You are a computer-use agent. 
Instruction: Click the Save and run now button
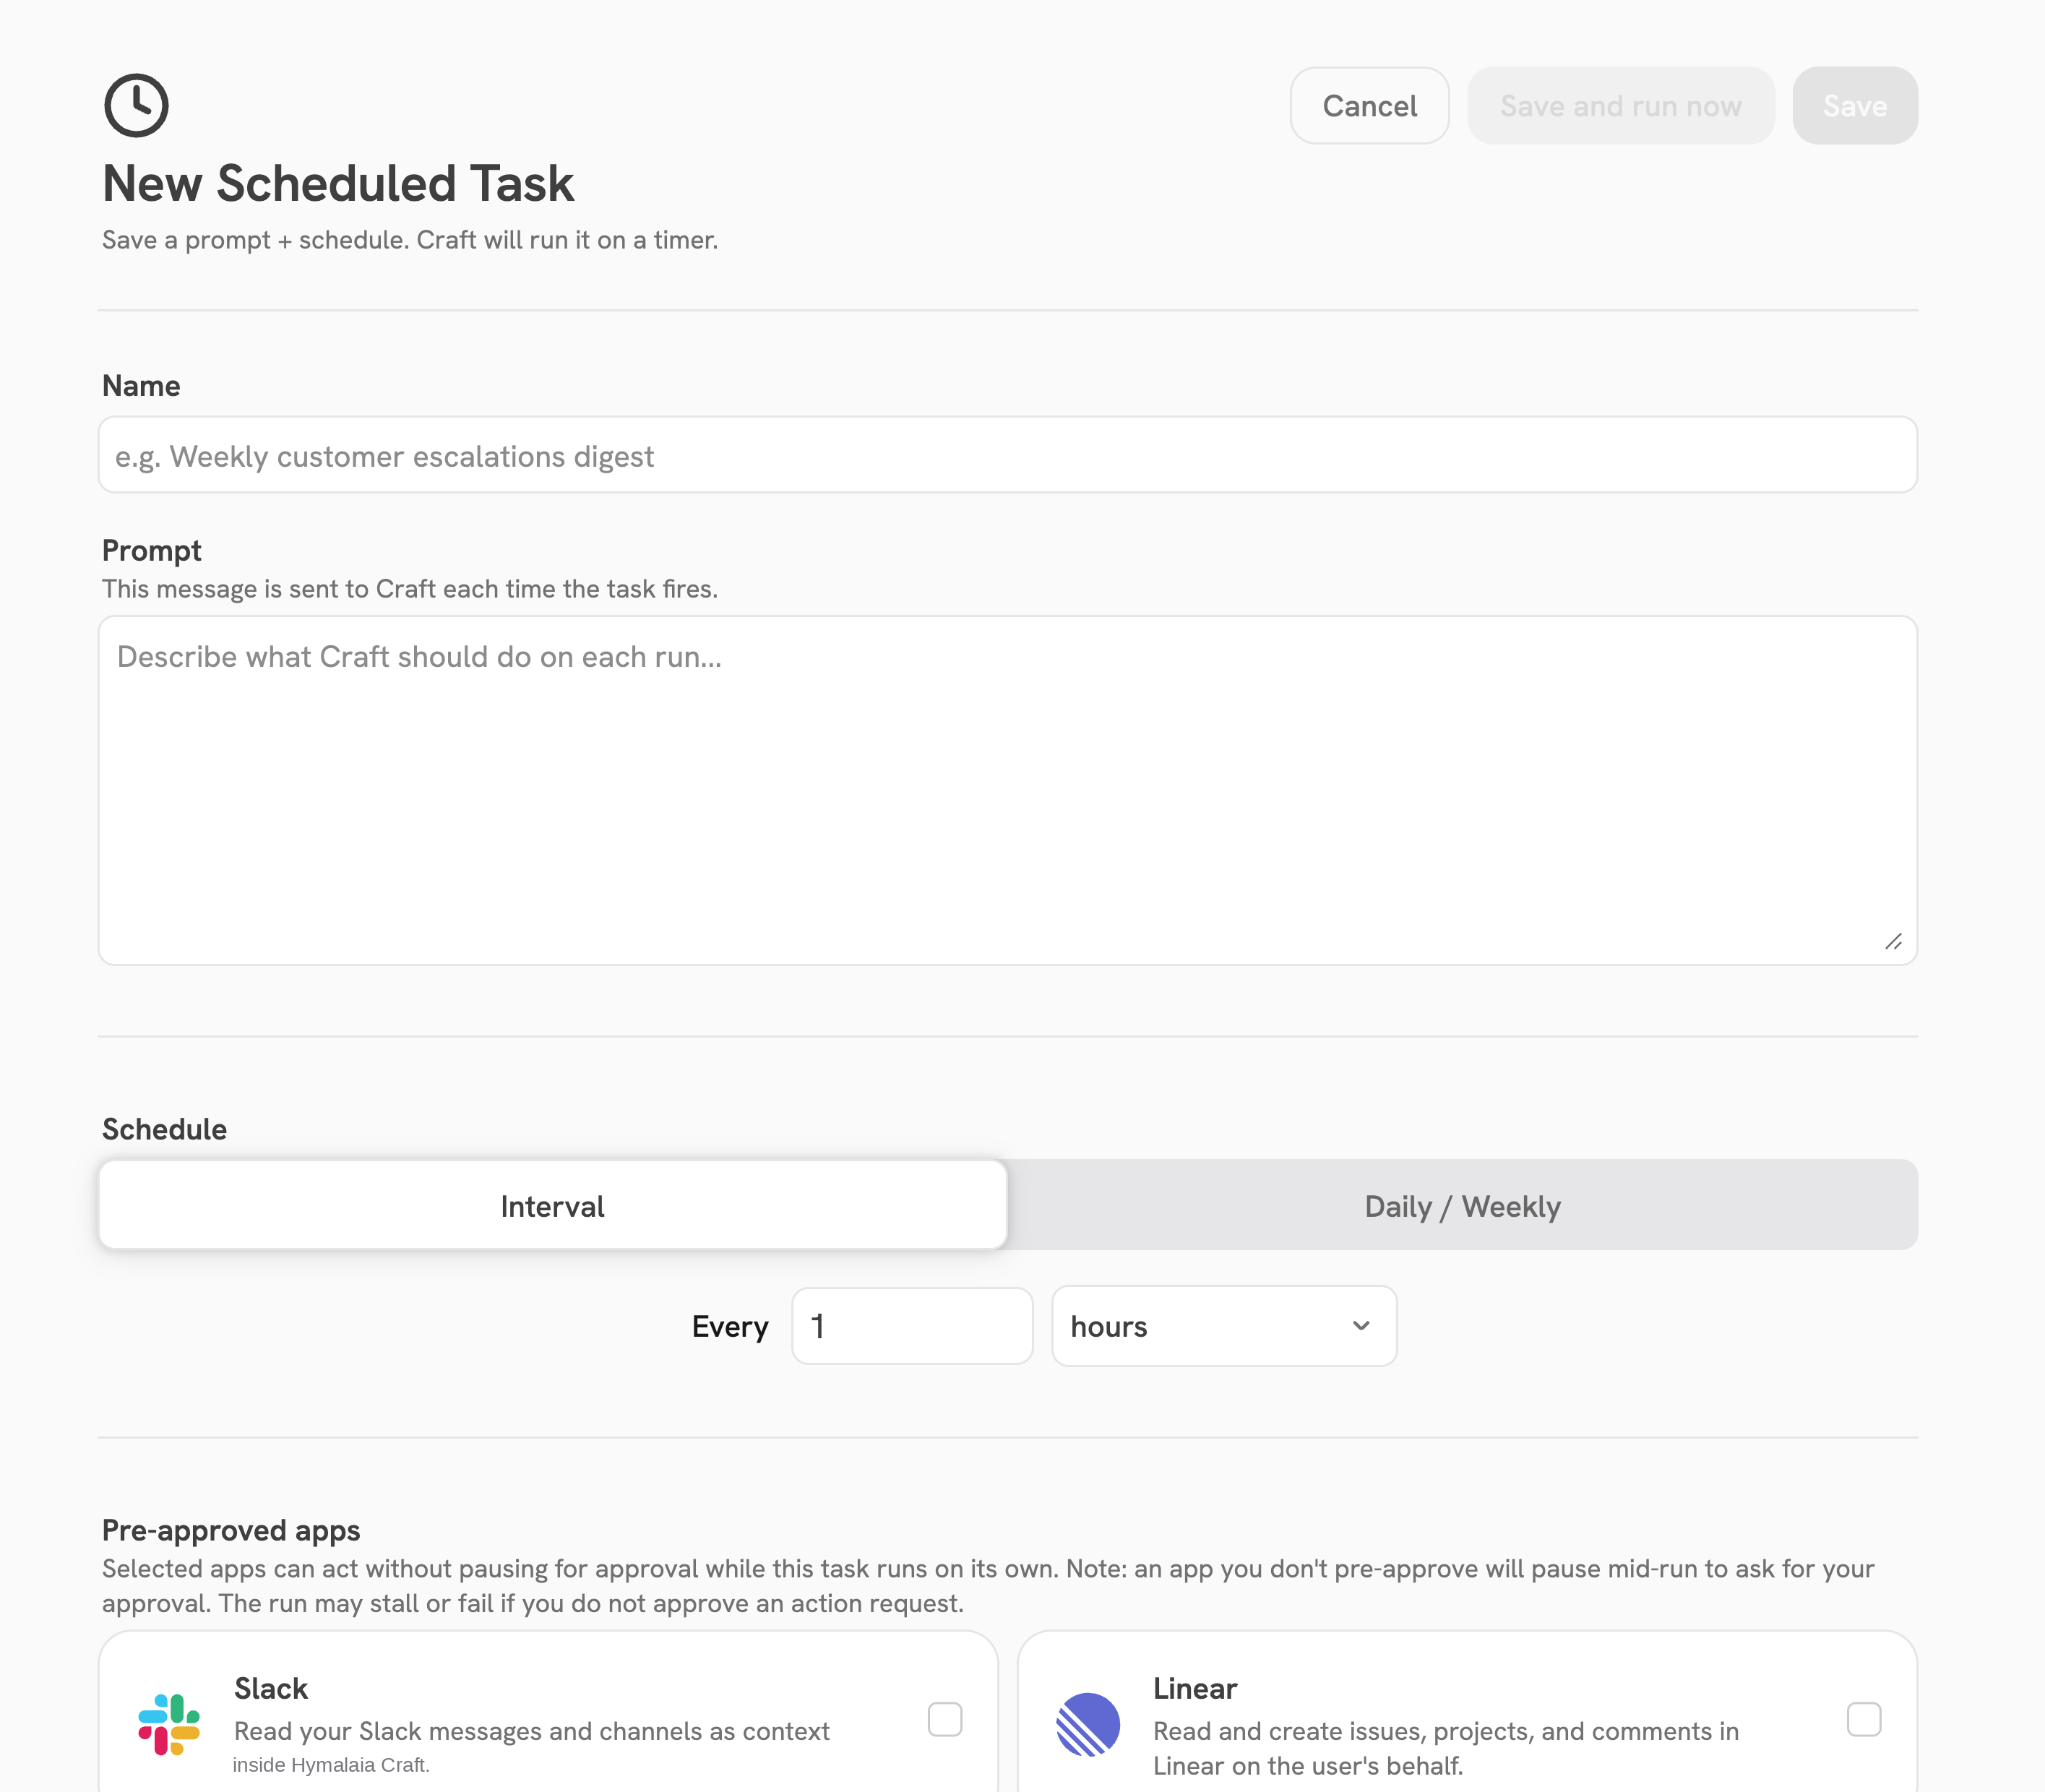pyautogui.click(x=1620, y=106)
